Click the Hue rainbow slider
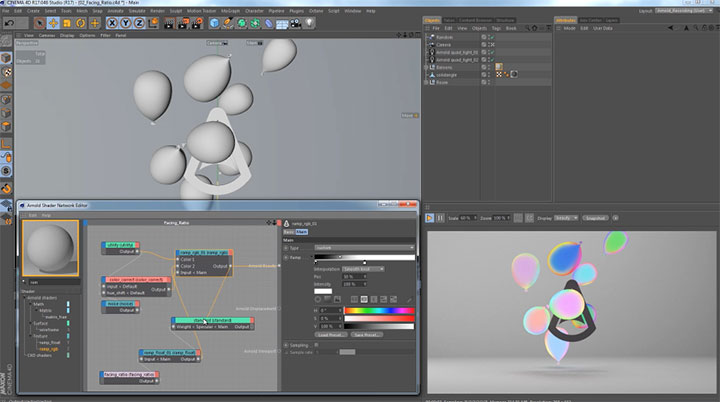This screenshot has height=402, width=720. (x=379, y=311)
